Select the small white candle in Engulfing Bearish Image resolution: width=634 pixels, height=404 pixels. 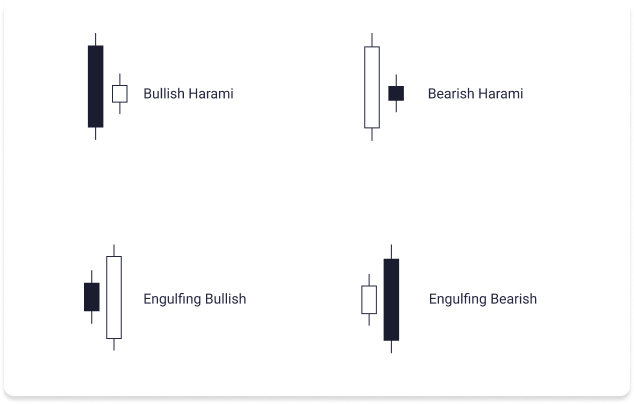click(x=369, y=299)
